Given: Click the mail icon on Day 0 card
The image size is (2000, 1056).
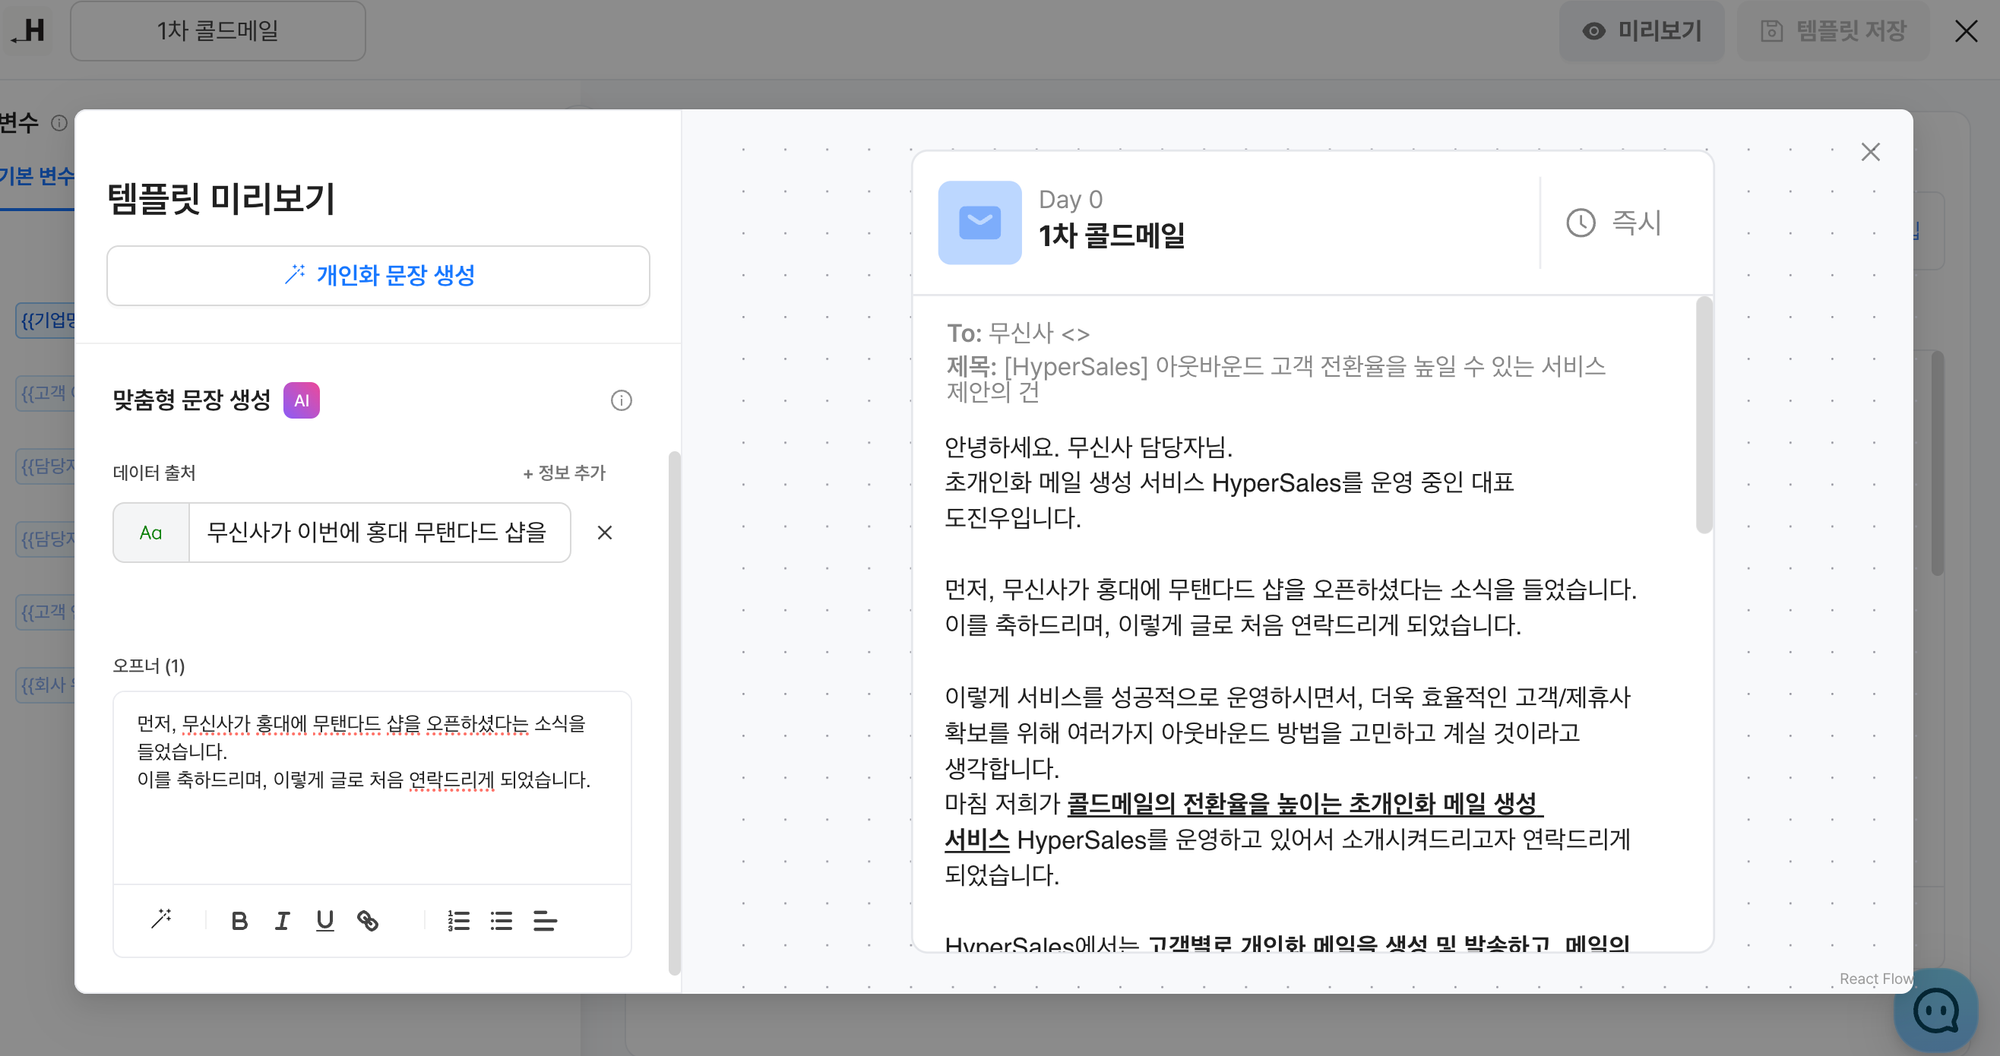Looking at the screenshot, I should (x=979, y=223).
